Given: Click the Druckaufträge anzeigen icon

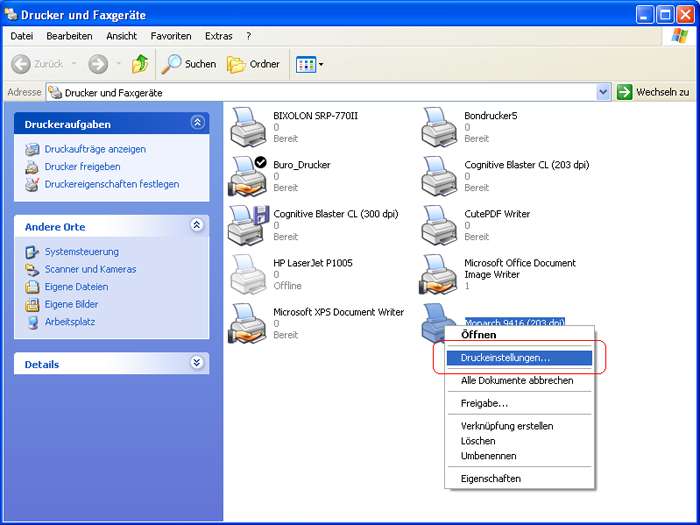Looking at the screenshot, I should [32, 149].
